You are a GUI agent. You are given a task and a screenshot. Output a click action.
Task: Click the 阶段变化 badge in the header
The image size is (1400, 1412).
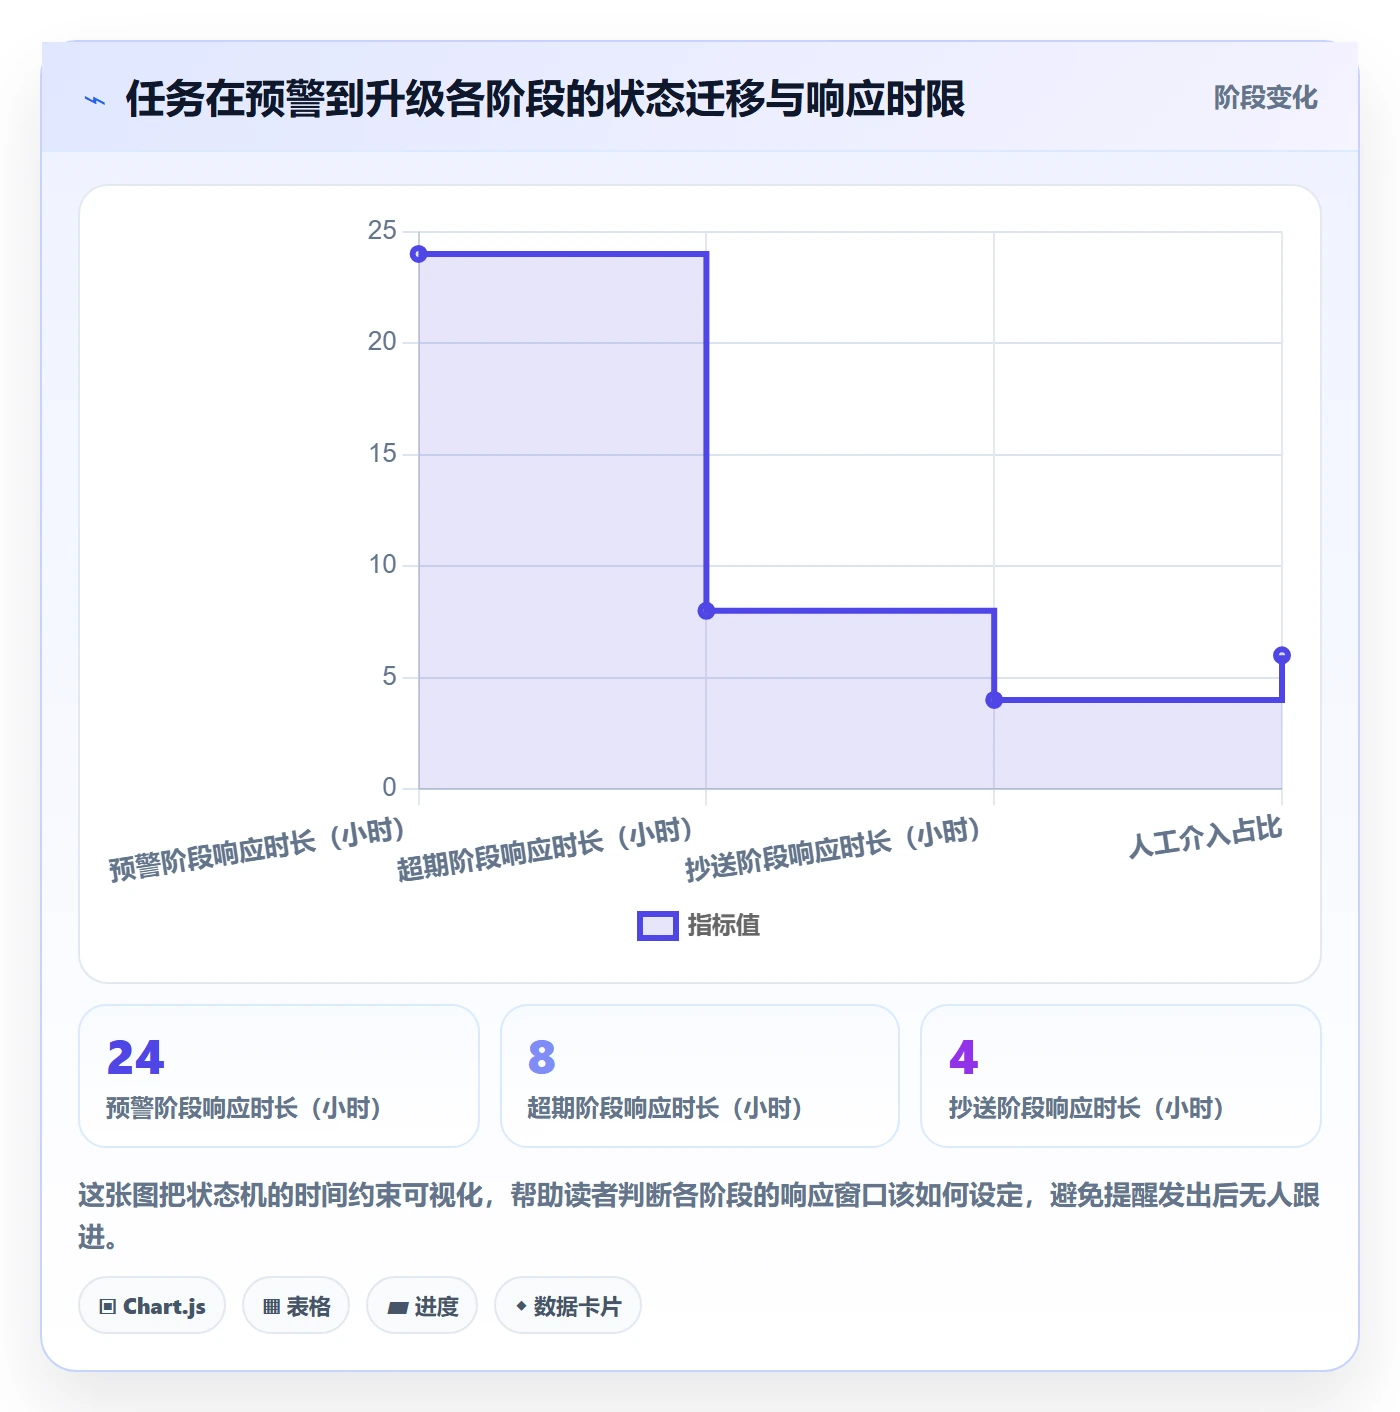click(1265, 98)
